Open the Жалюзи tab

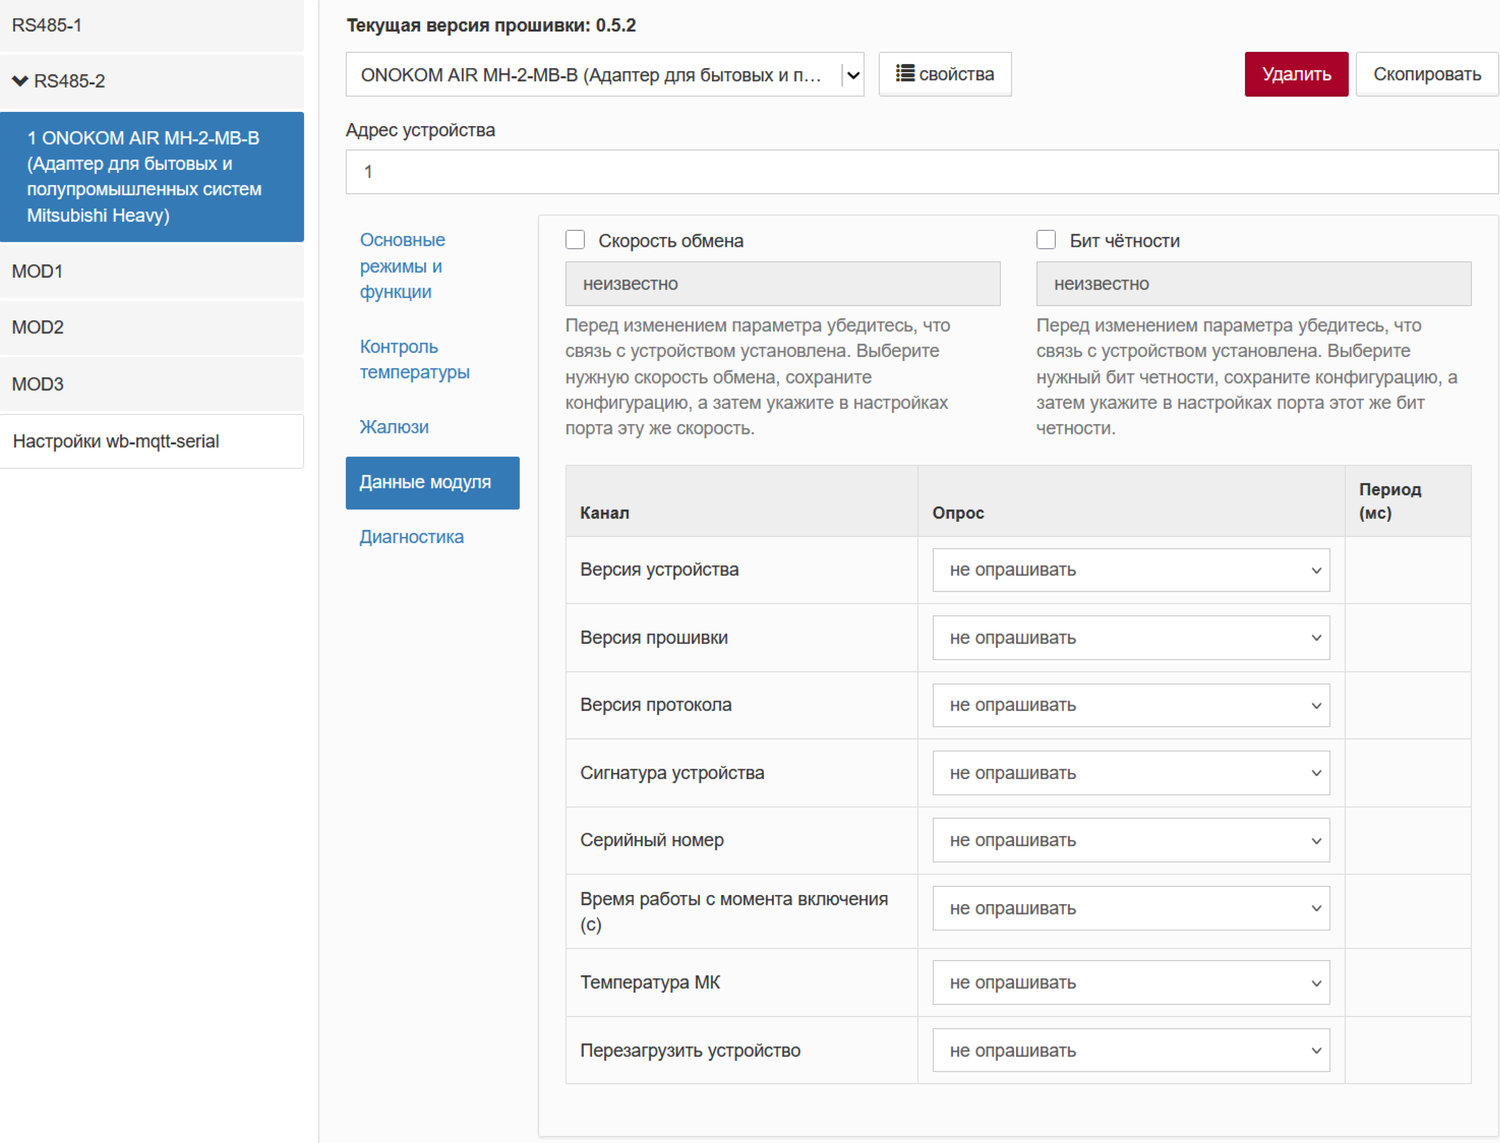click(432, 427)
